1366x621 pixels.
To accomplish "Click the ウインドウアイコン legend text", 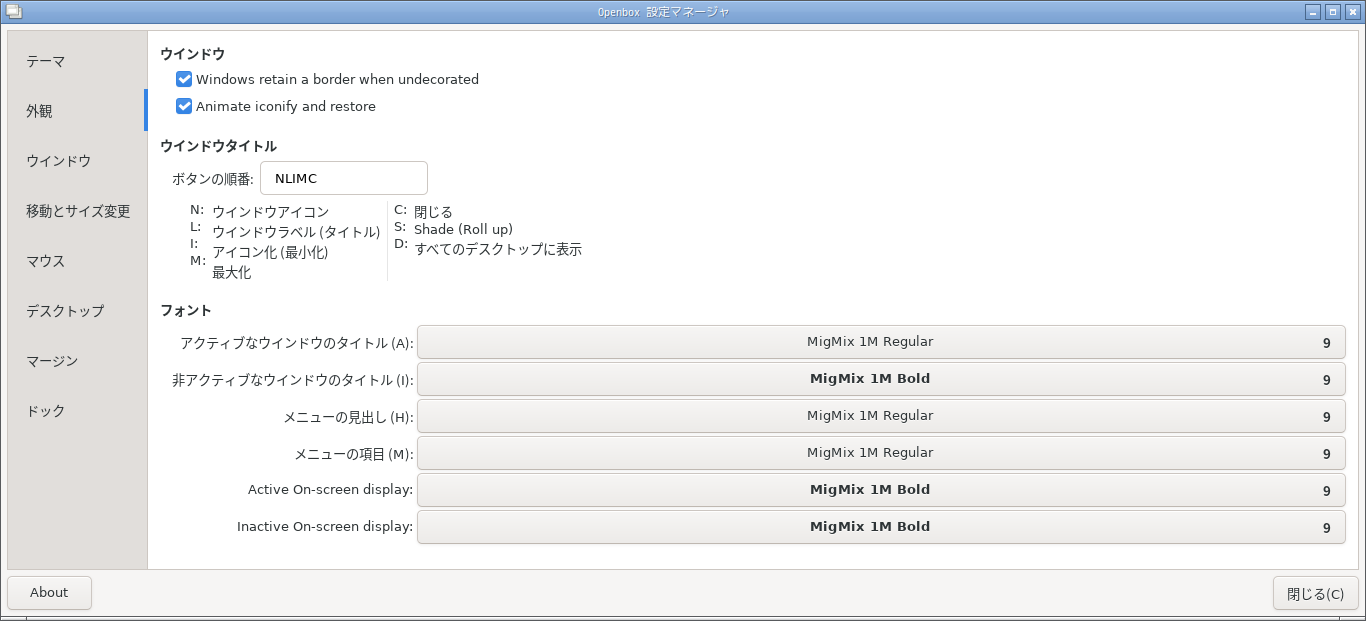I will 270,212.
